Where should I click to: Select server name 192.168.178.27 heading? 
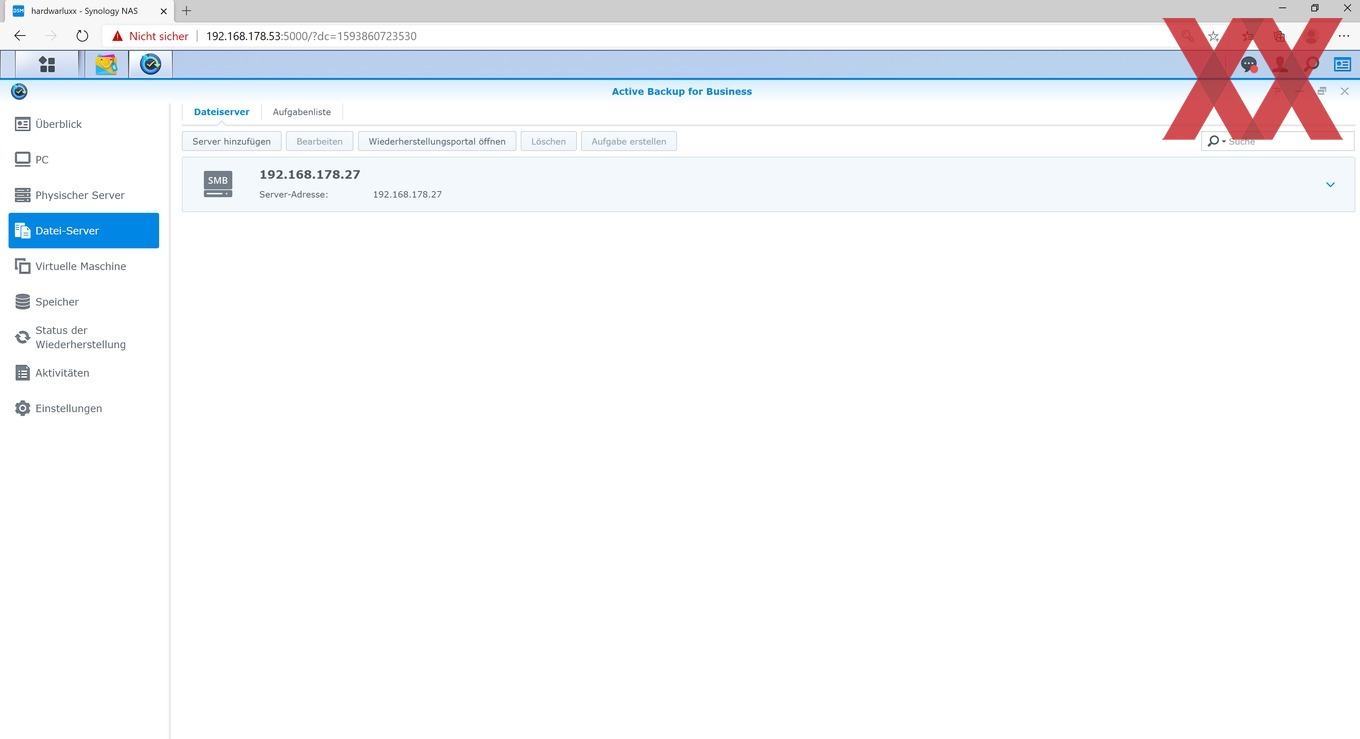(x=310, y=174)
